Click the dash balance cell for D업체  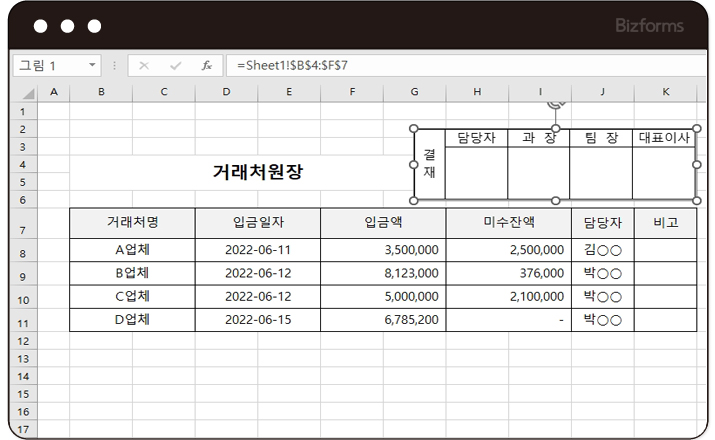509,320
